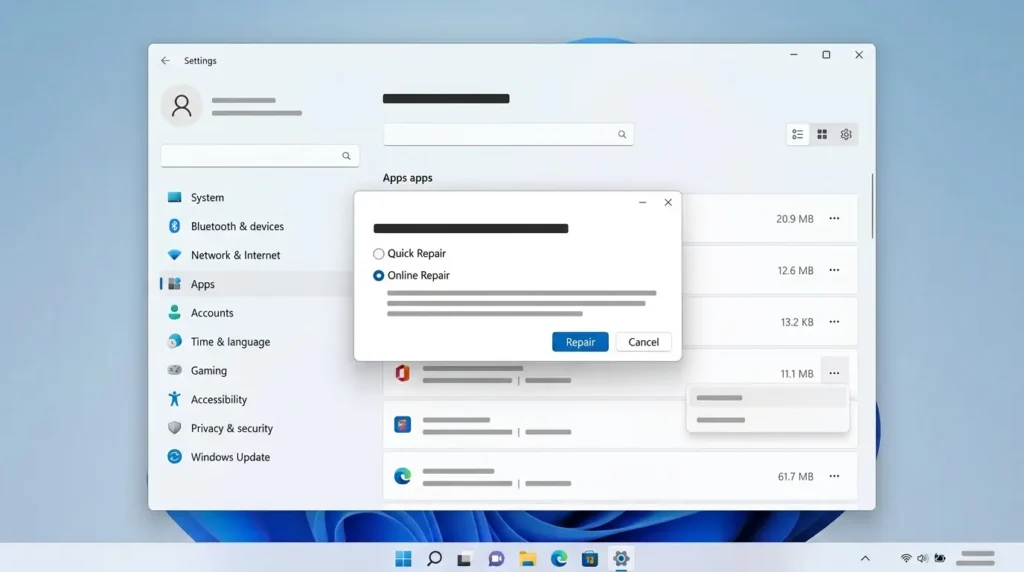This screenshot has height=572, width=1024.
Task: Click the volume tray icon
Action: (922, 558)
